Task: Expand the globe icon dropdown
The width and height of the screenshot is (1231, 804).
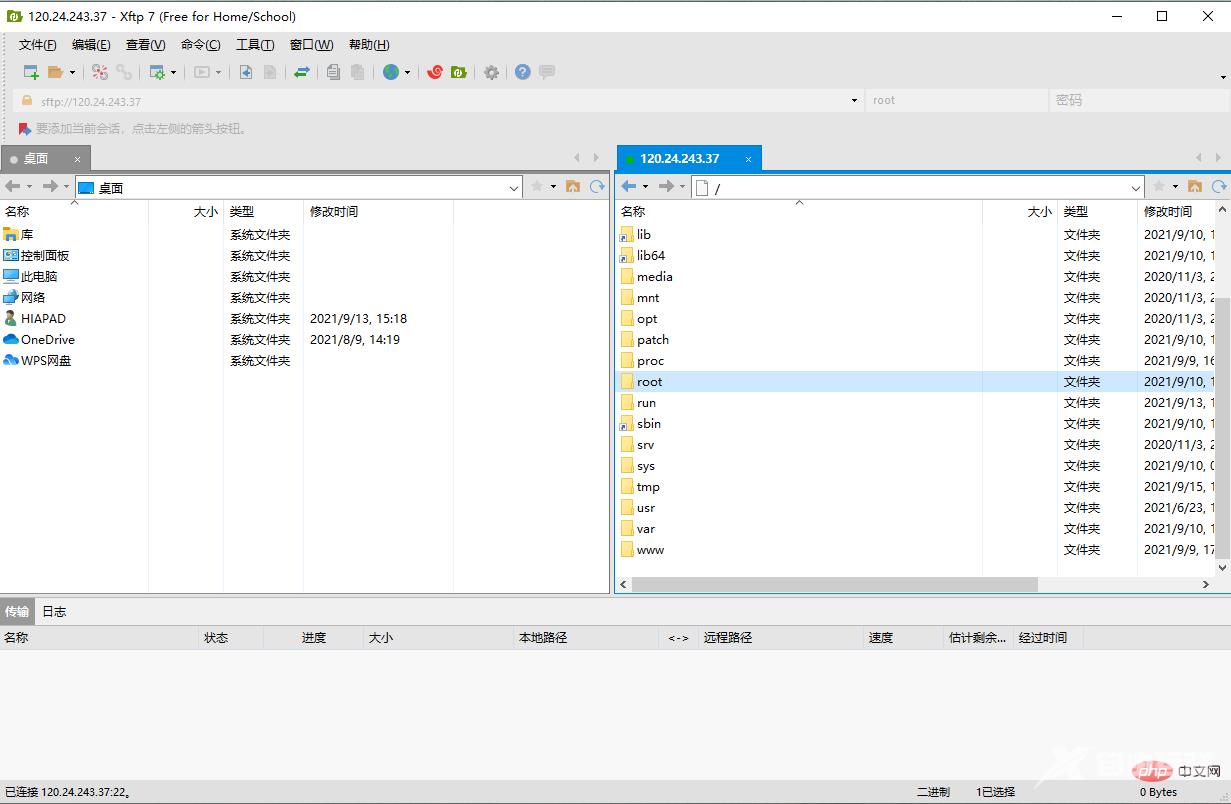Action: tap(405, 71)
